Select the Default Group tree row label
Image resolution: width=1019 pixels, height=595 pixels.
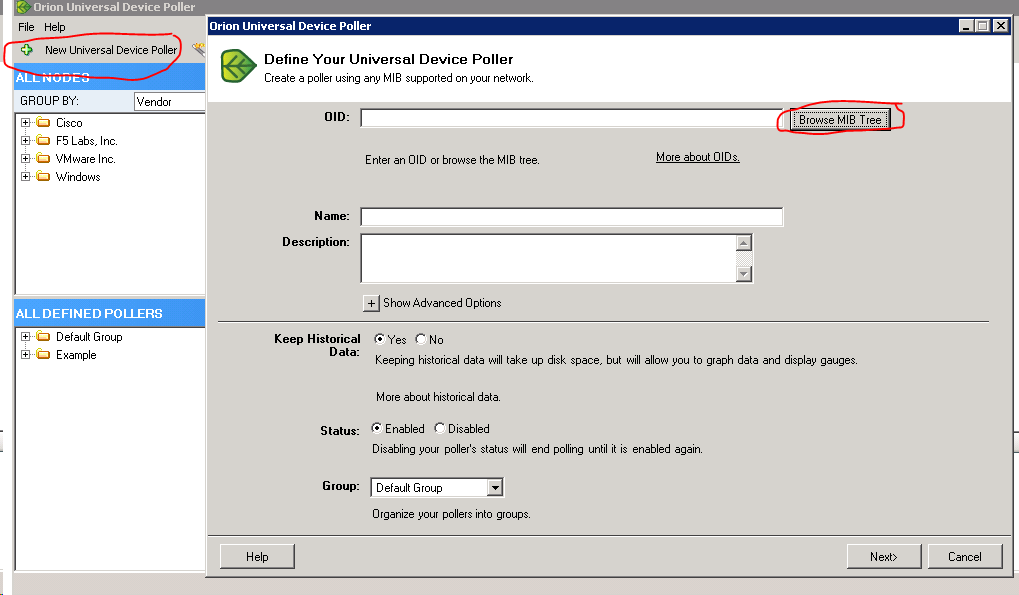click(89, 336)
